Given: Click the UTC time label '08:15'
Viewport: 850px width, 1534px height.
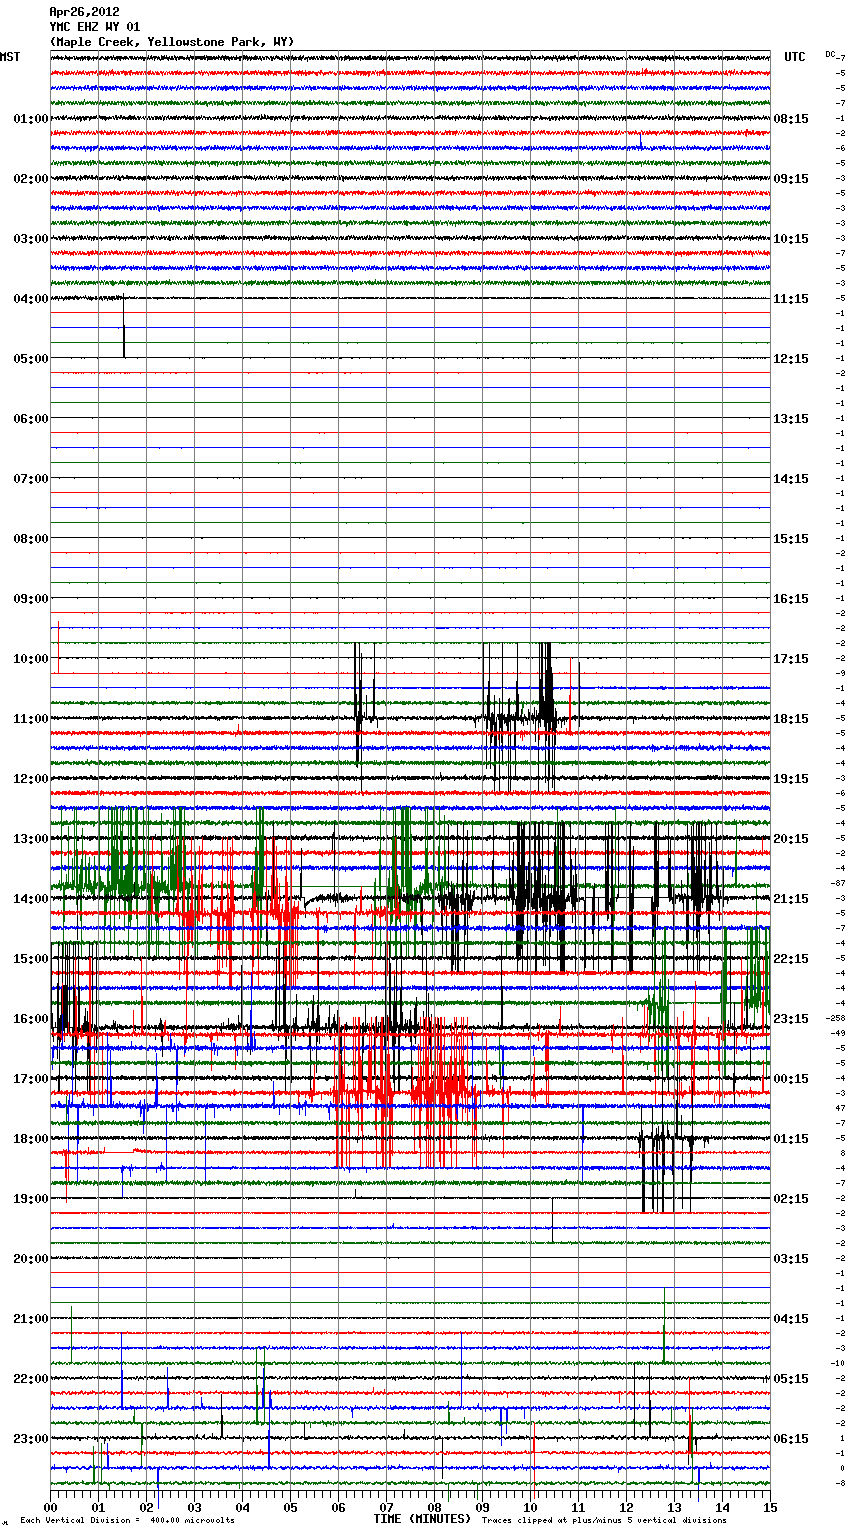Looking at the screenshot, I should tap(791, 119).
